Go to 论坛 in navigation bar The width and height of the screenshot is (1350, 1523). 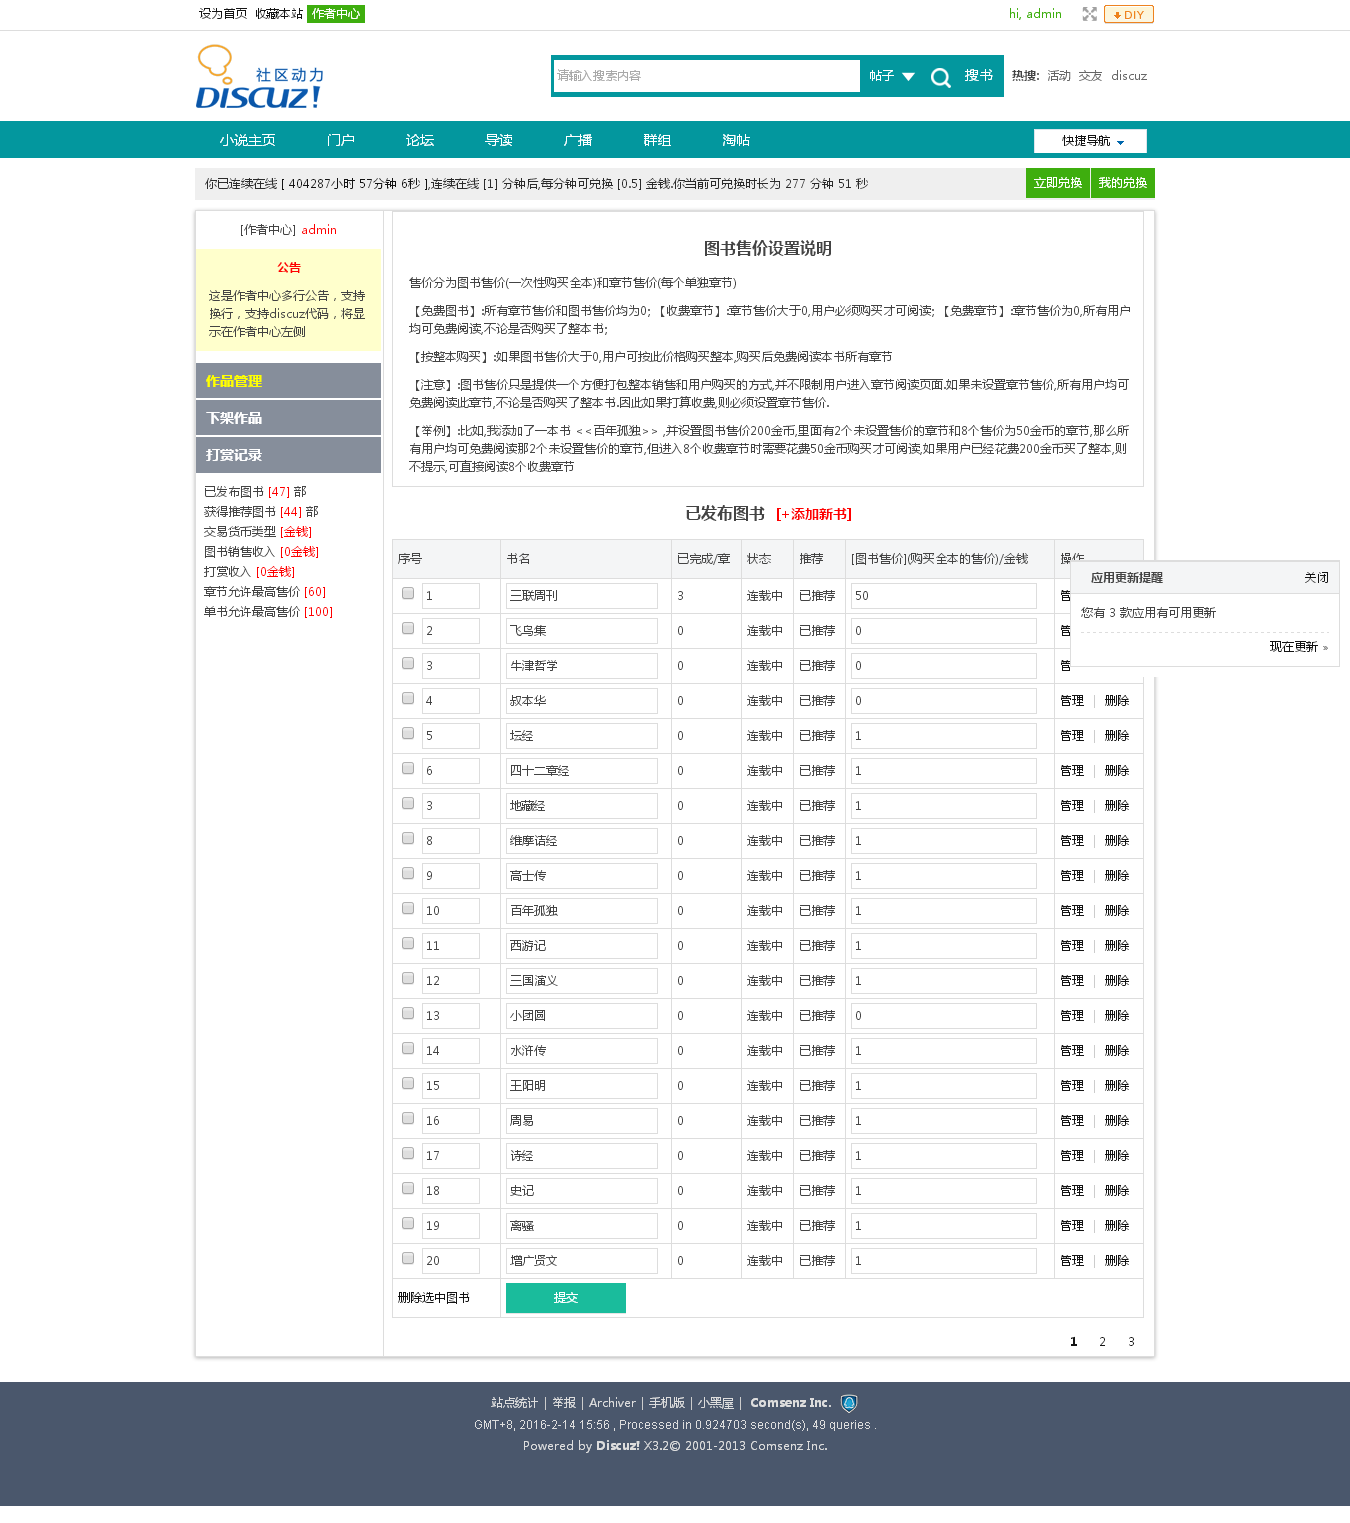tap(420, 140)
